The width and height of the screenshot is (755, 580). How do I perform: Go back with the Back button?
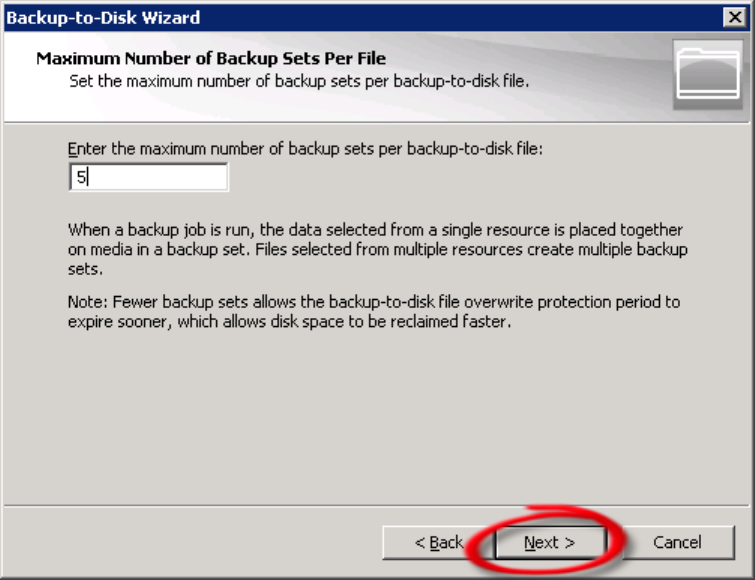click(x=438, y=543)
